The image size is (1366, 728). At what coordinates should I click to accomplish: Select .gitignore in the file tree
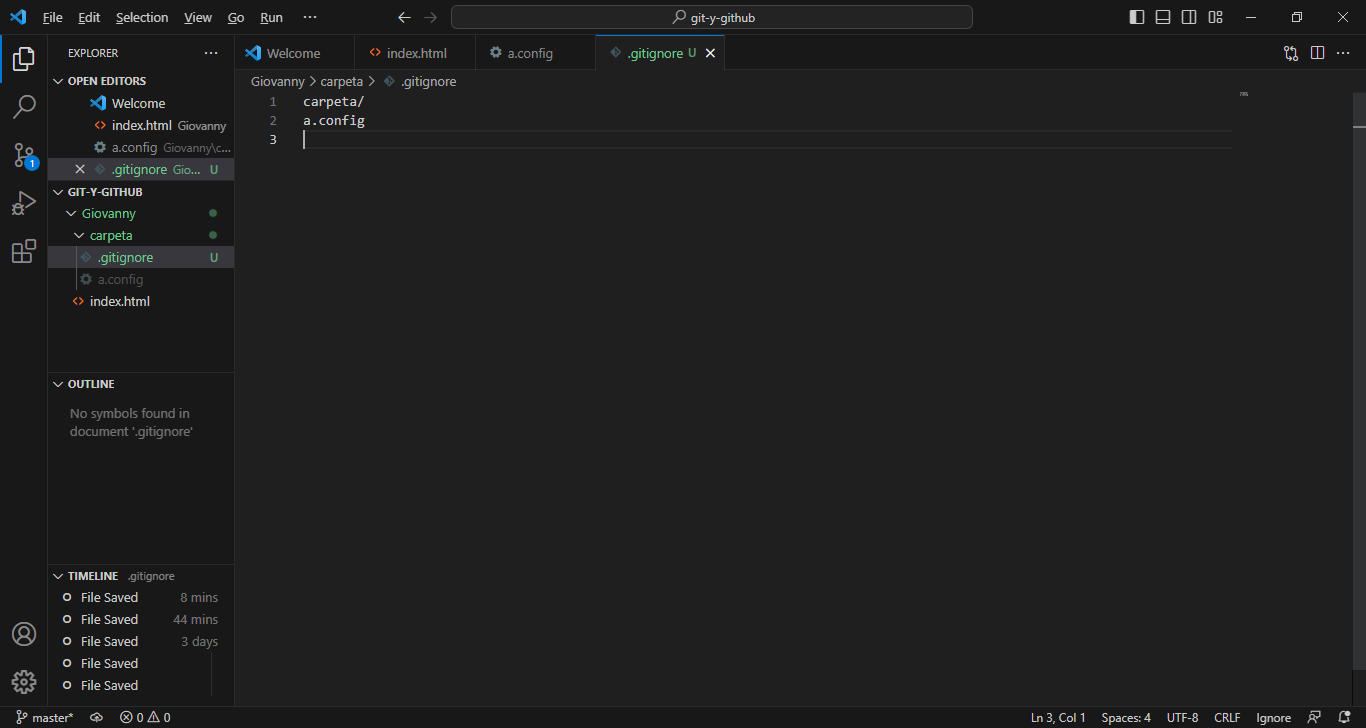pyautogui.click(x=141, y=257)
